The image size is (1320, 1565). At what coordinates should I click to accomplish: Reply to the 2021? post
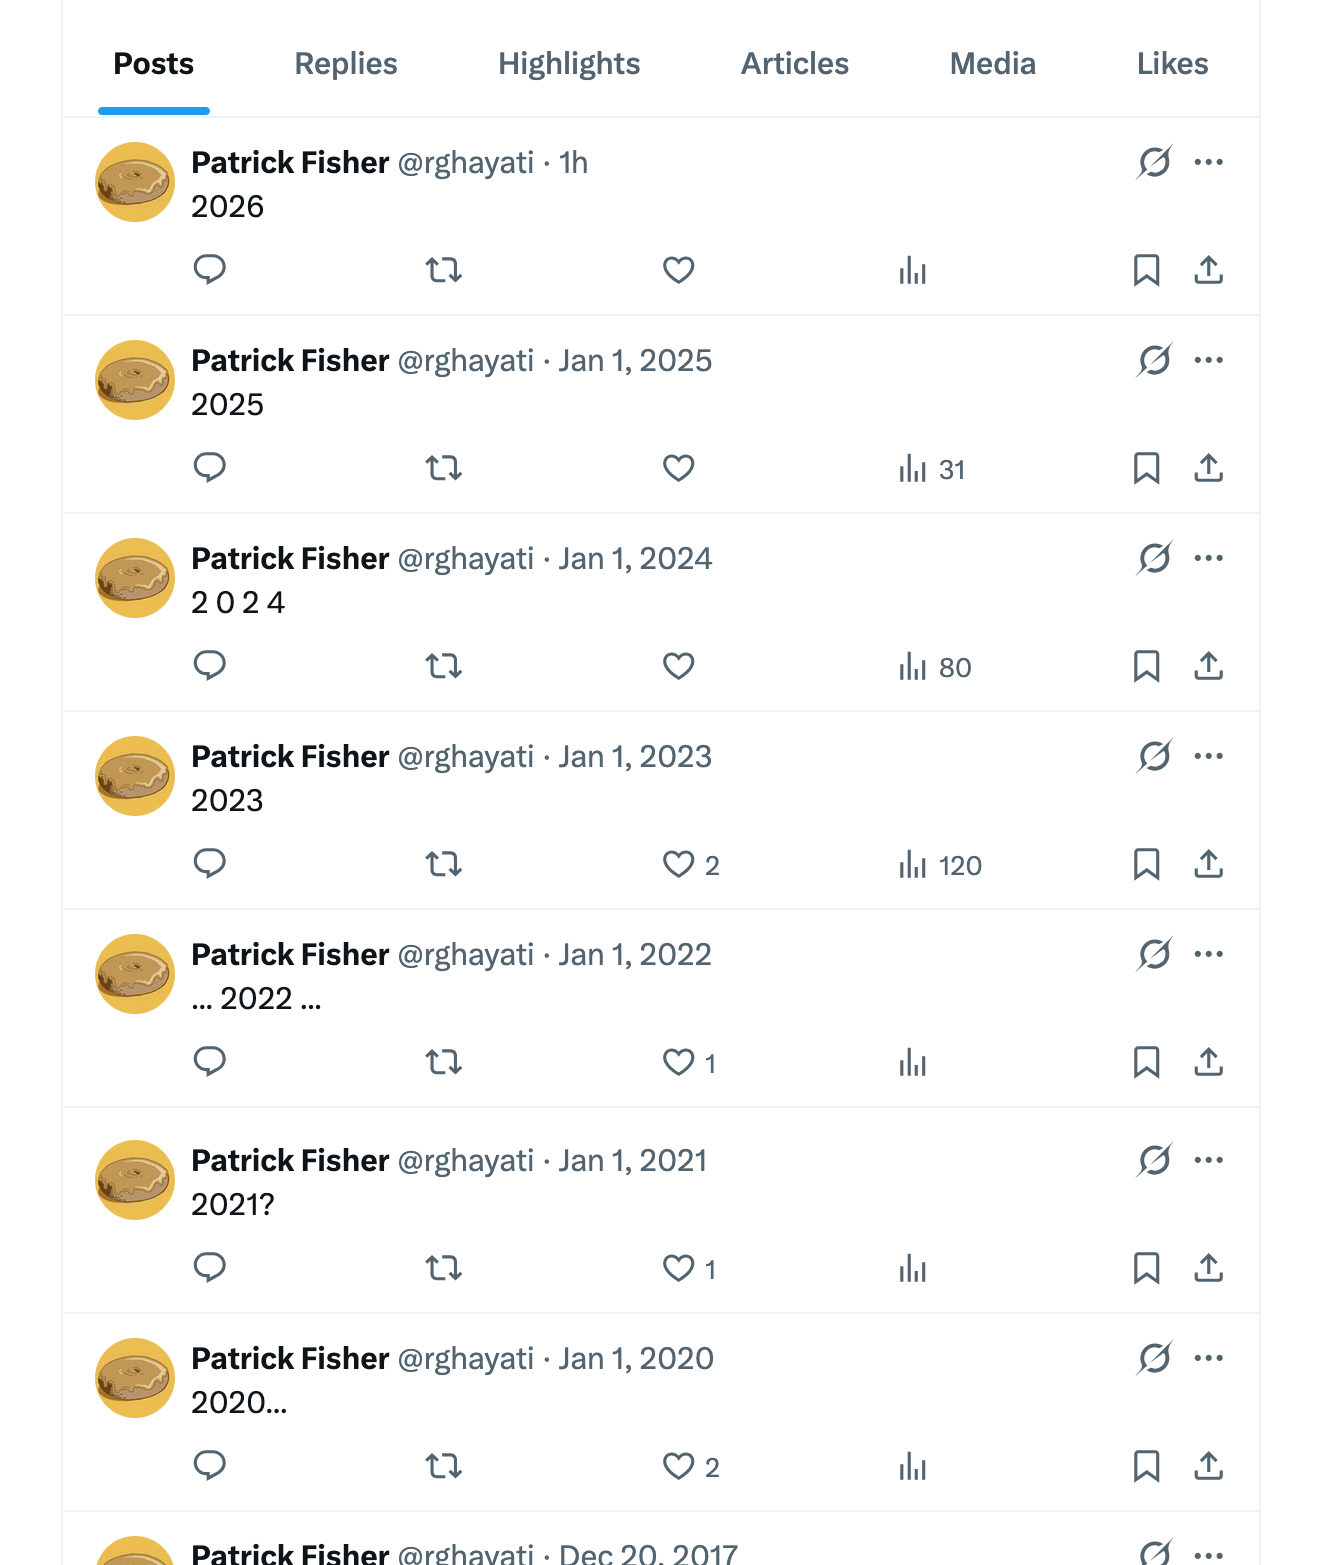click(210, 1268)
